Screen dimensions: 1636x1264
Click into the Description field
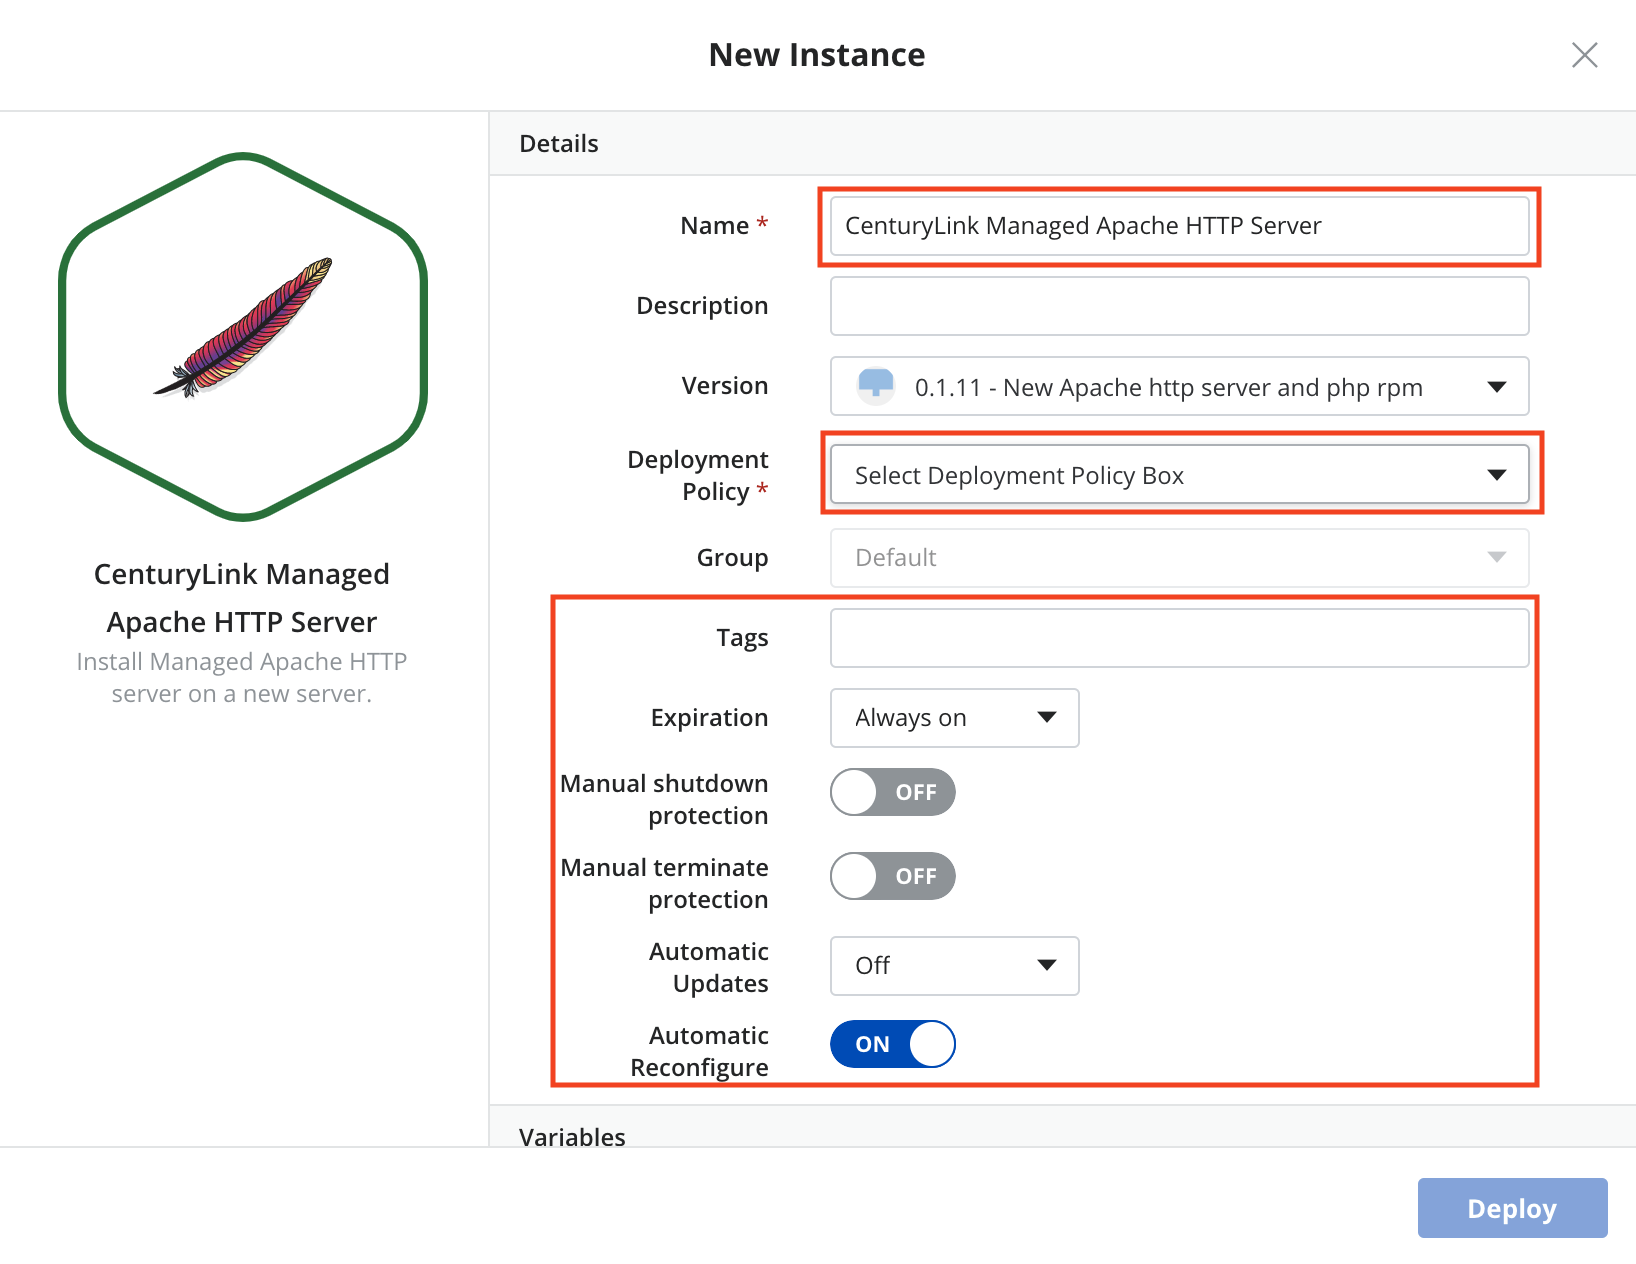[1179, 306]
